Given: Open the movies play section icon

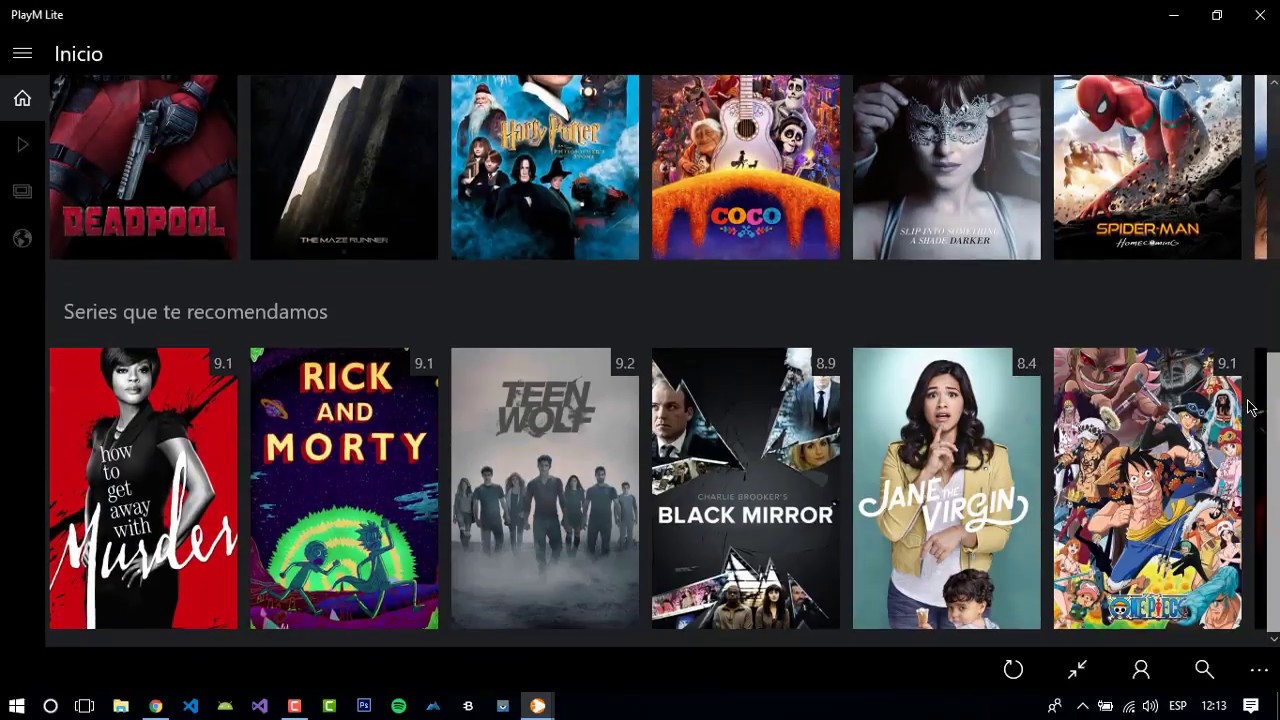Looking at the screenshot, I should 22,145.
